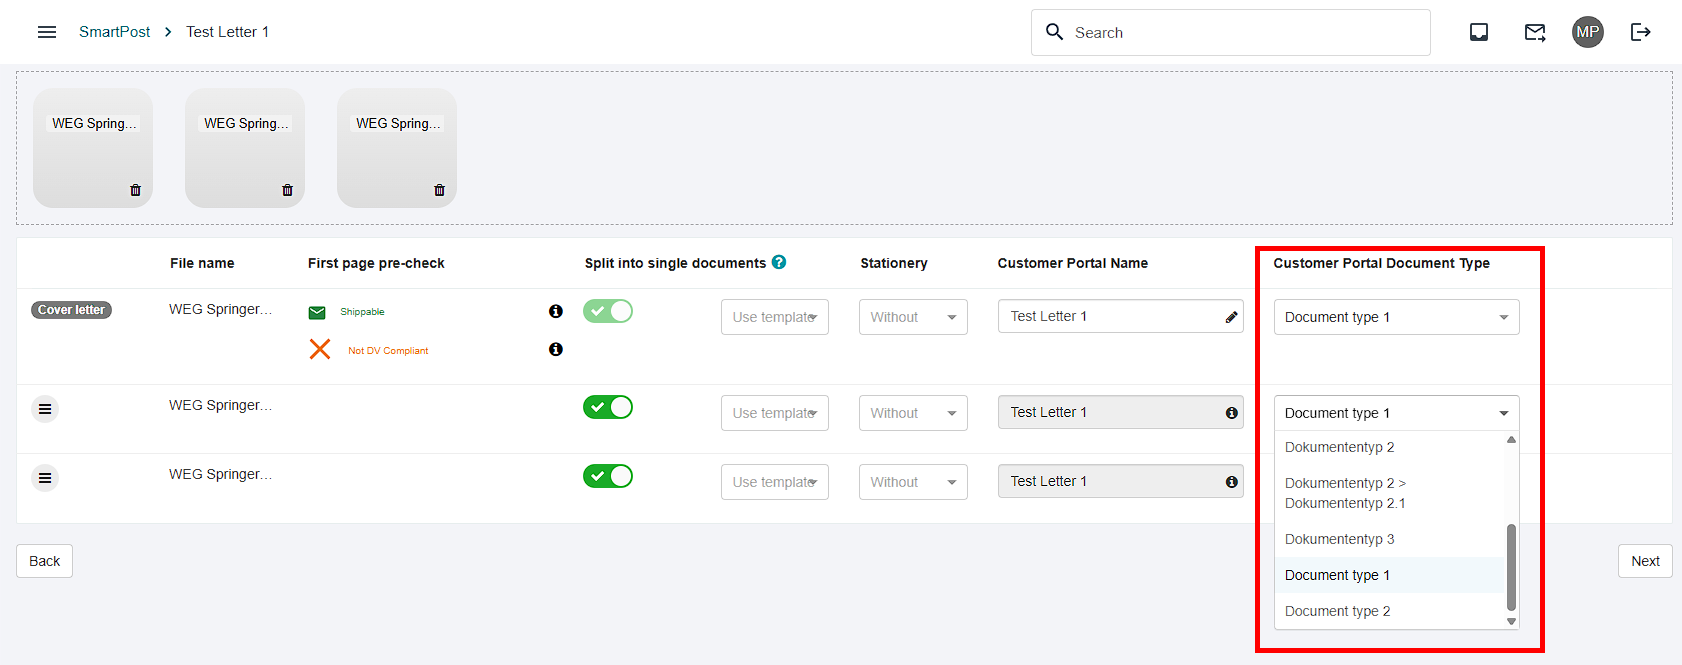
Task: Select highlighted Document type 1 option
Action: [x=1390, y=575]
